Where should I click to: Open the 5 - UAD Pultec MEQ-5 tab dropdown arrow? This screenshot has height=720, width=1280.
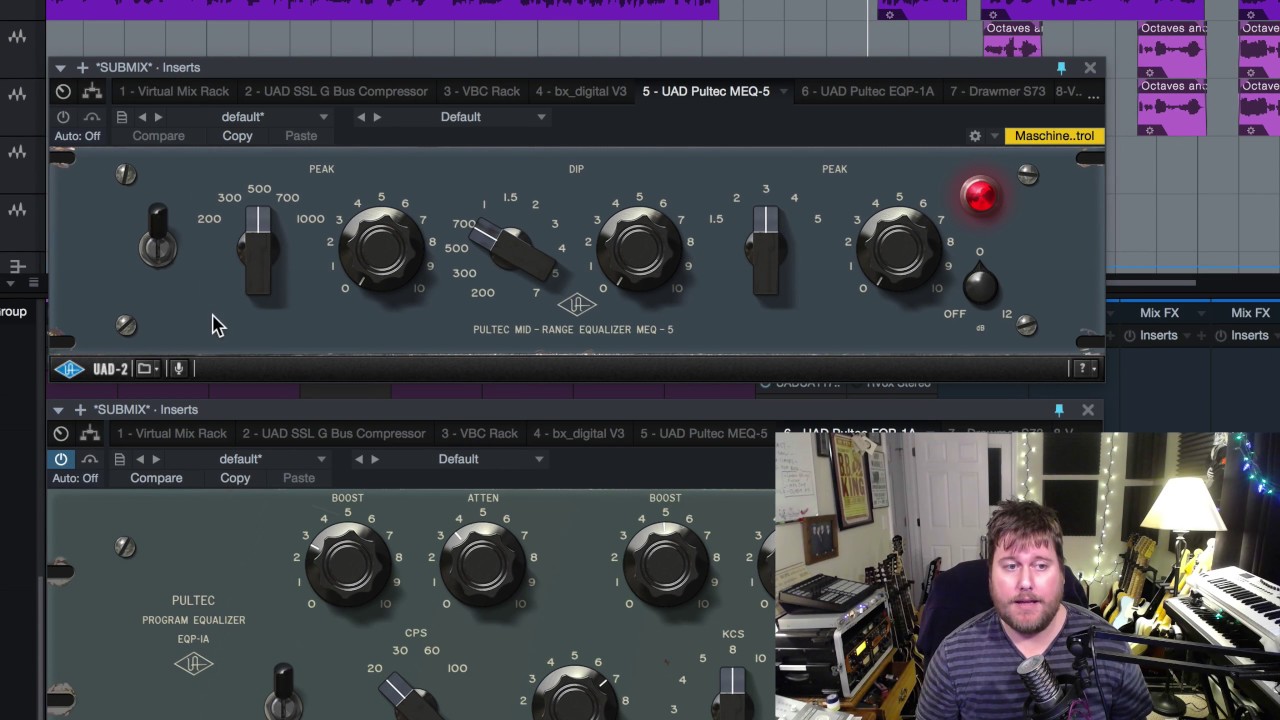783,91
